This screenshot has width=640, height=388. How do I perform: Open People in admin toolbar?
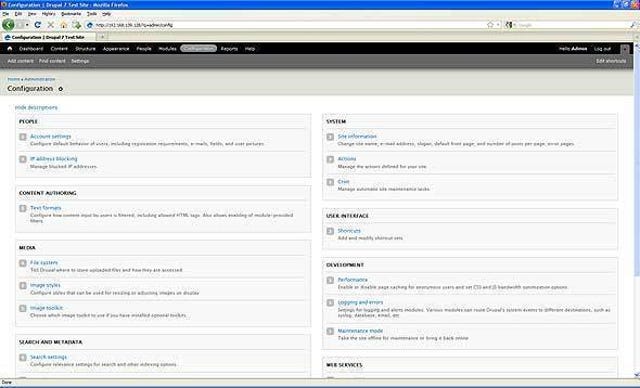tap(144, 49)
